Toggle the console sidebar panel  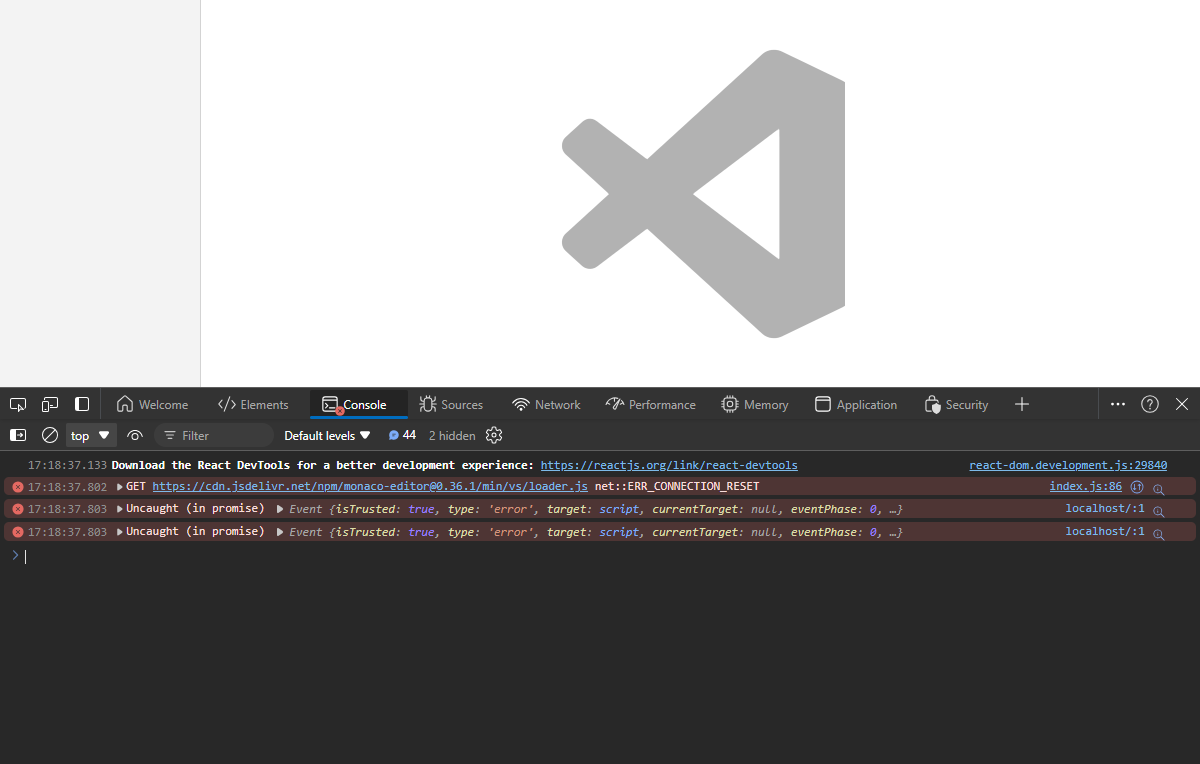click(x=18, y=435)
